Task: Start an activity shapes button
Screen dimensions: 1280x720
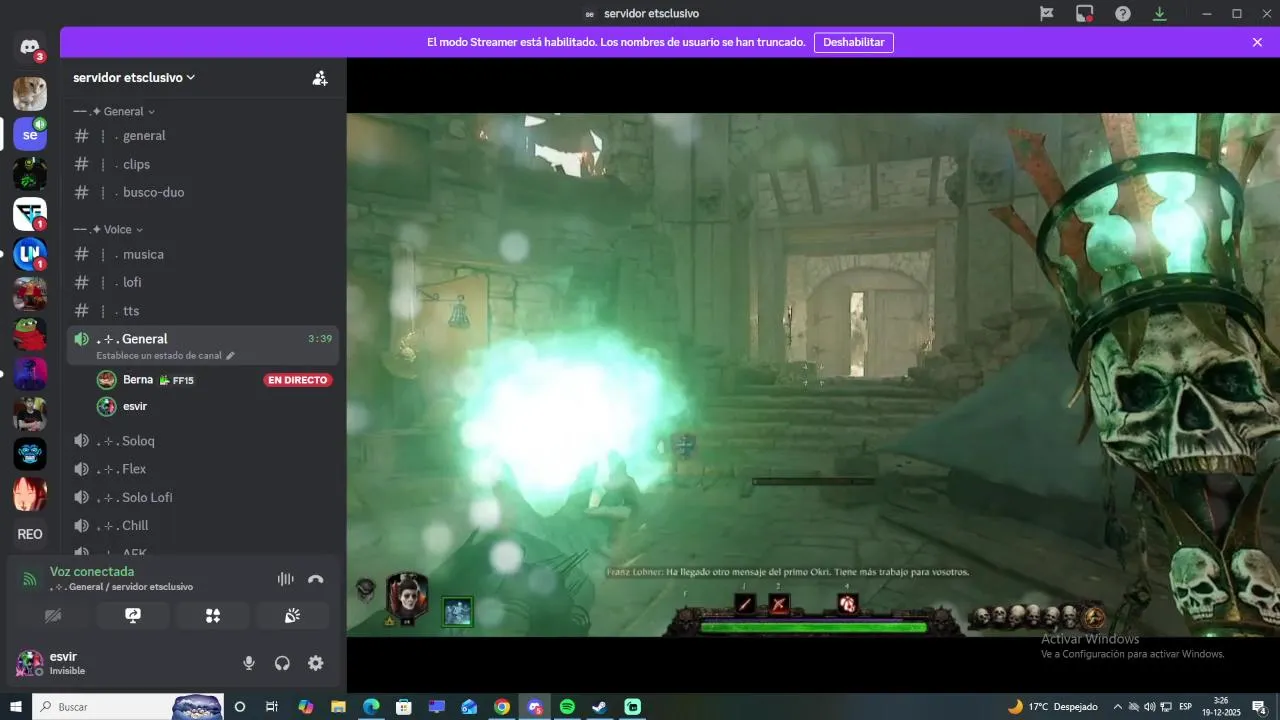Action: click(x=213, y=616)
